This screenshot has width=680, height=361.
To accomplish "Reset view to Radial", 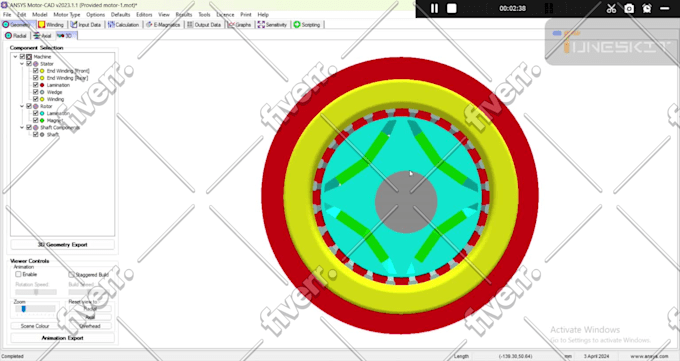I will [90, 308].
